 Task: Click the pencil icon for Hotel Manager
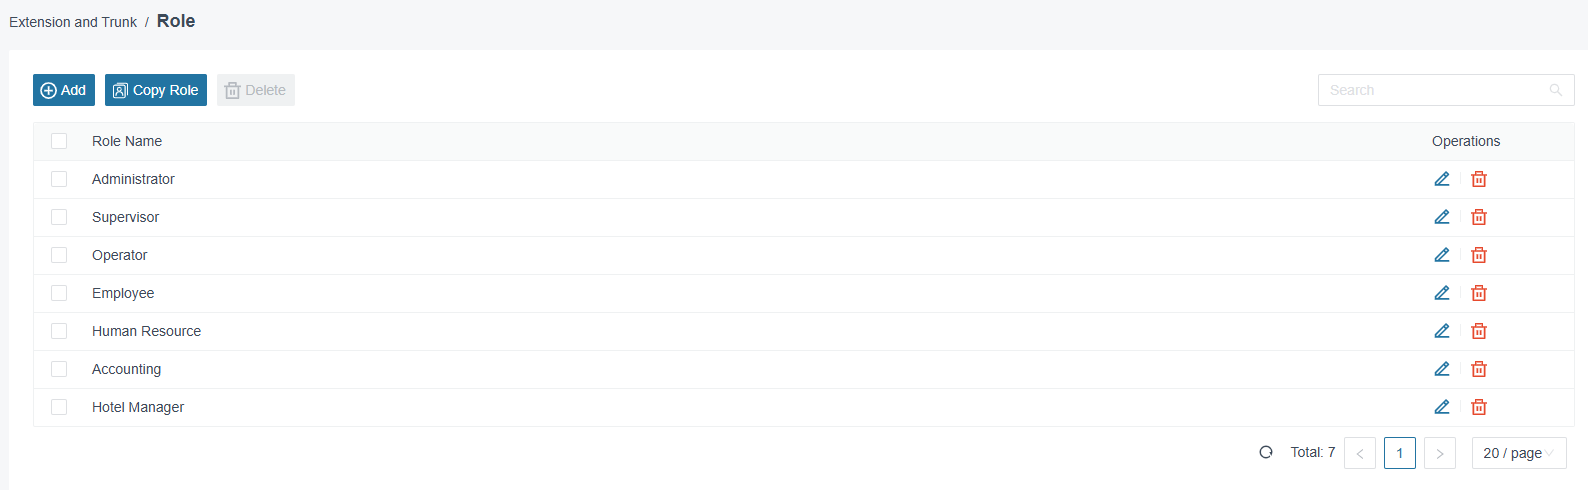pyautogui.click(x=1442, y=407)
